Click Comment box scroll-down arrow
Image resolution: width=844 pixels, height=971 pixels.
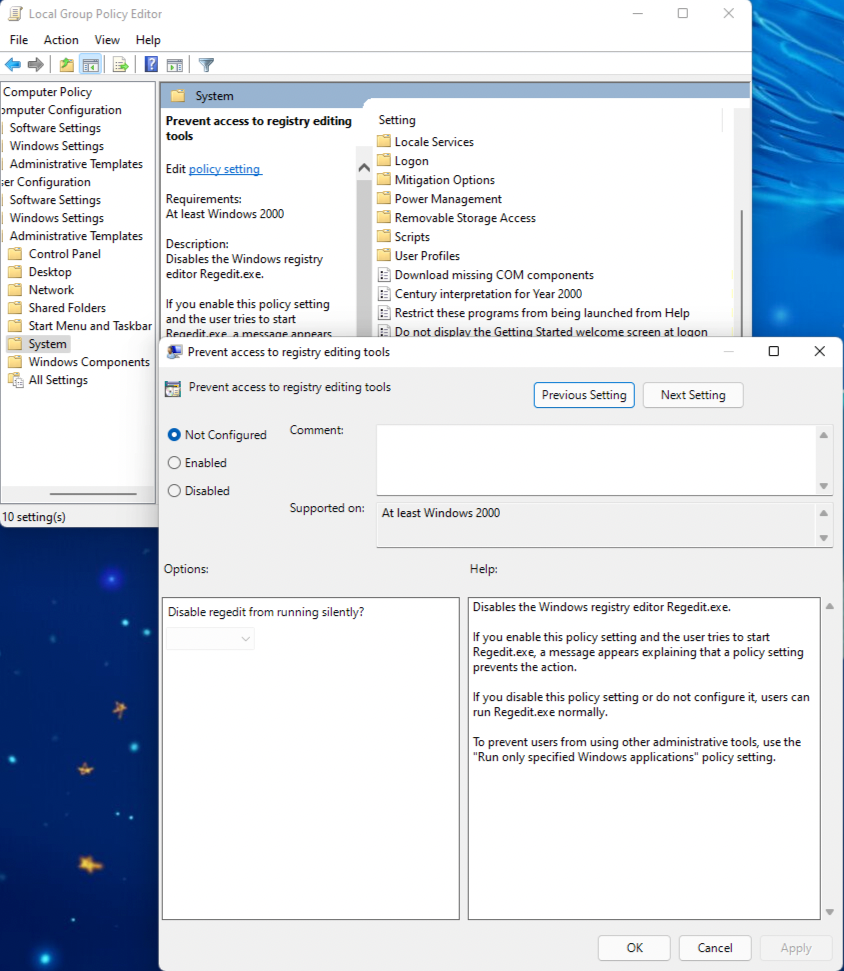point(824,486)
